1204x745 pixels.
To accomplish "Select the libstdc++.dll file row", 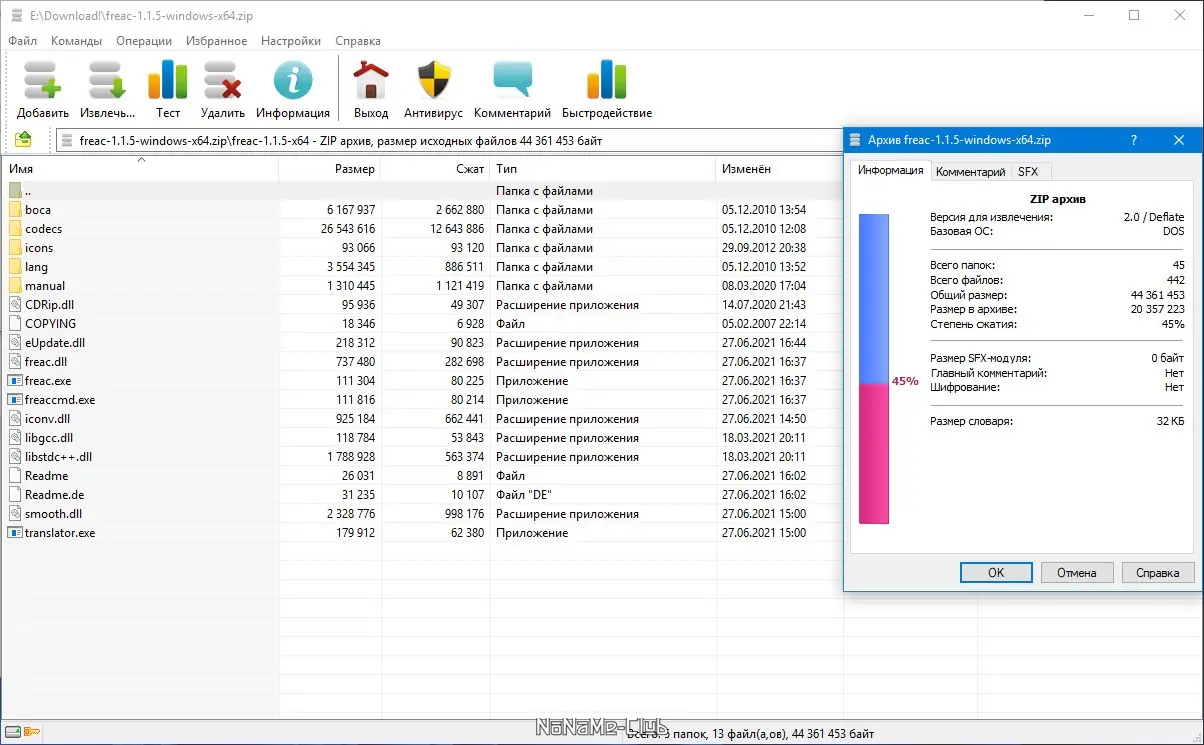I will click(422, 456).
